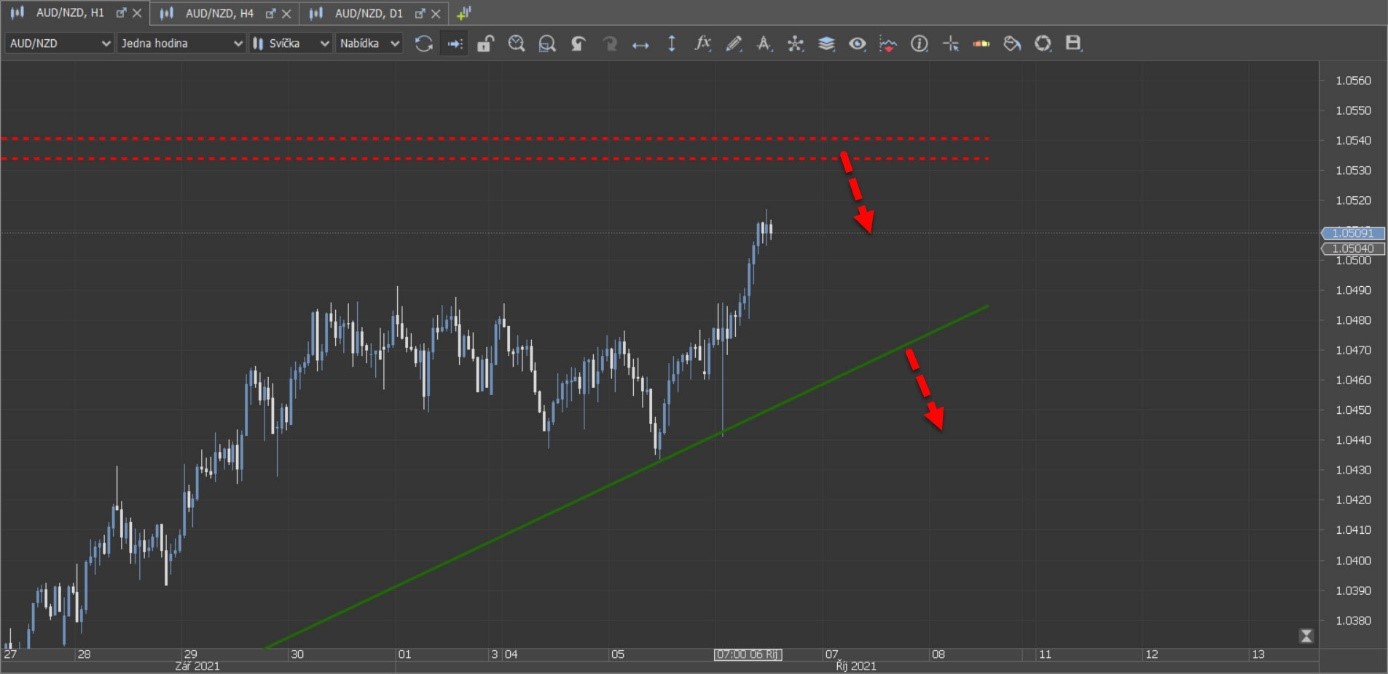Viewport: 1388px width, 674px height.
Task: Click the circular ring settings icon
Action: click(x=1043, y=44)
